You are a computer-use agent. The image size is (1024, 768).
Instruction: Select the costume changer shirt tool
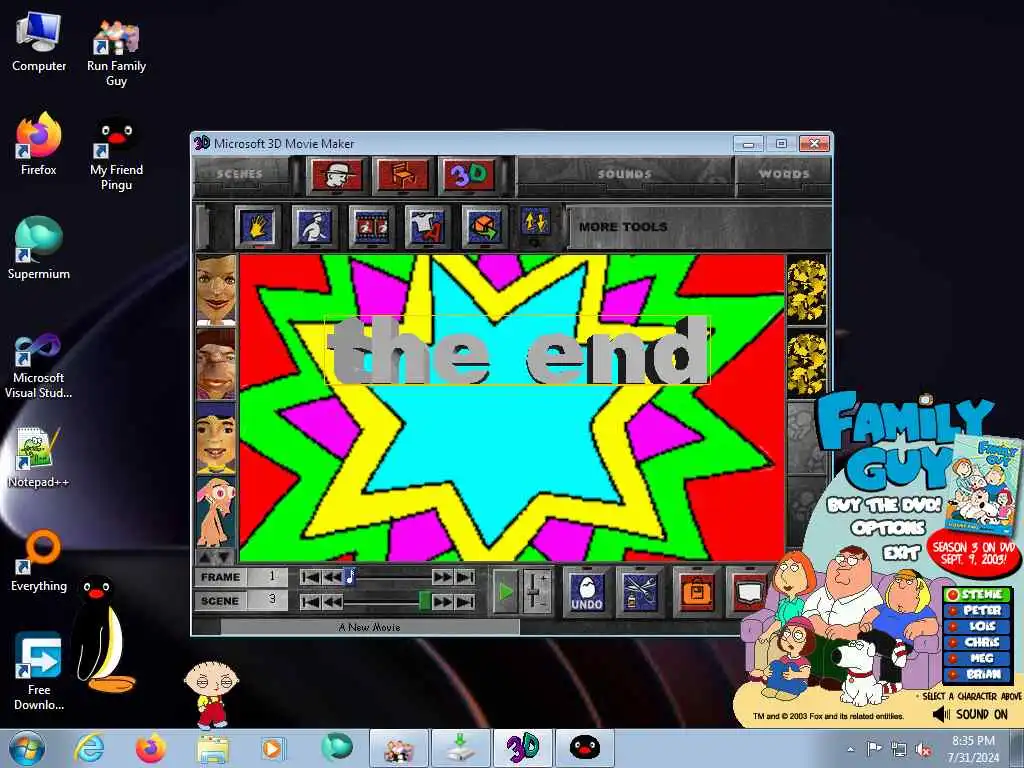click(427, 227)
